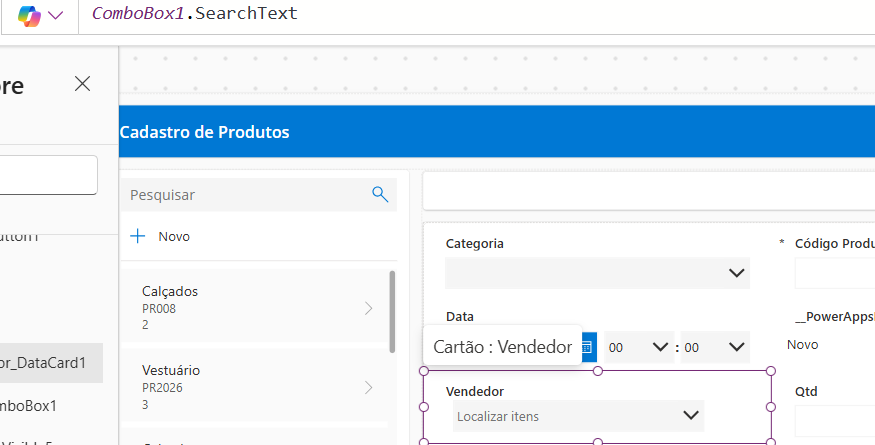Image resolution: width=875 pixels, height=445 pixels.
Task: Click the magnifier search icon
Action: [x=380, y=194]
